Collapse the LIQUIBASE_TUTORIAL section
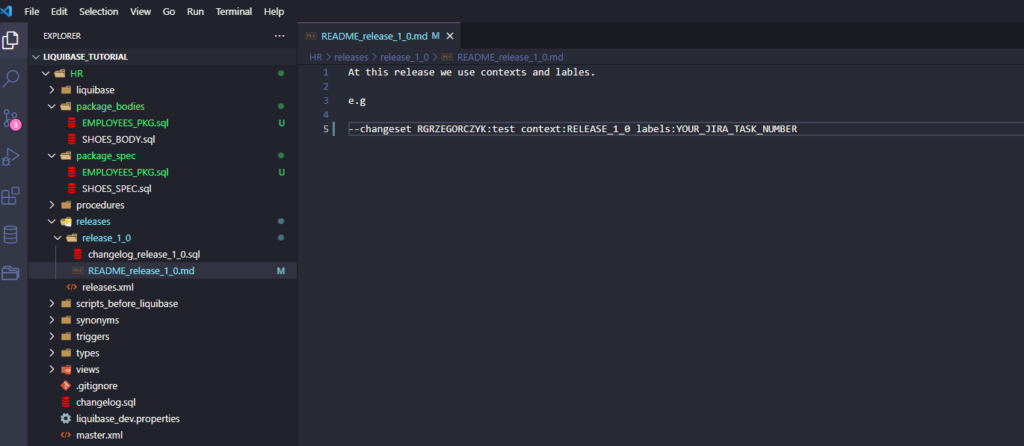This screenshot has width=1024, height=446. click(x=162, y=57)
